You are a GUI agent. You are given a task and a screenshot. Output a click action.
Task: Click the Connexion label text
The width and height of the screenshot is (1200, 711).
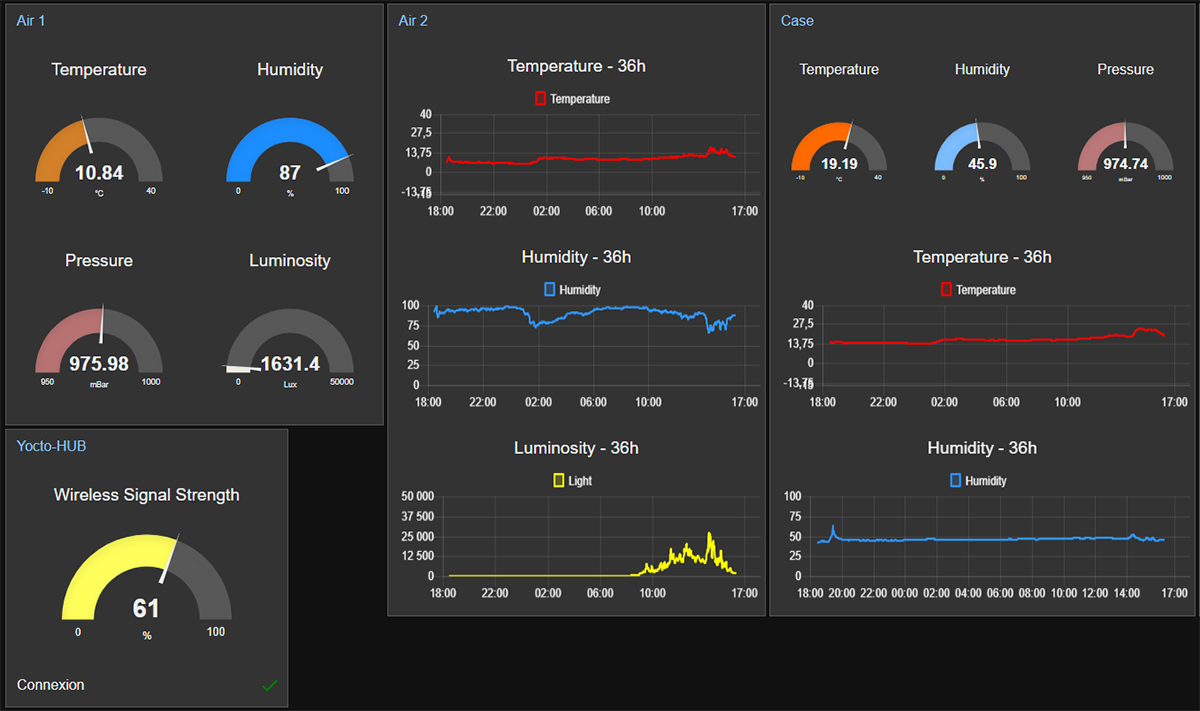(51, 685)
